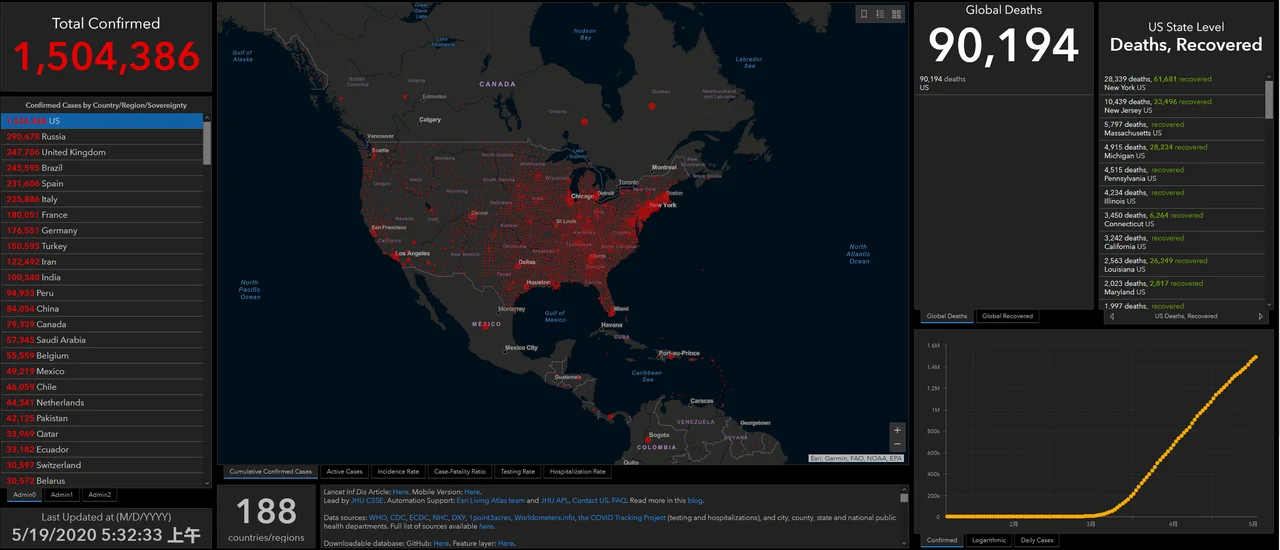This screenshot has height=550, width=1280.
Task: Open the Active Cases map layer
Action: pyautogui.click(x=345, y=471)
